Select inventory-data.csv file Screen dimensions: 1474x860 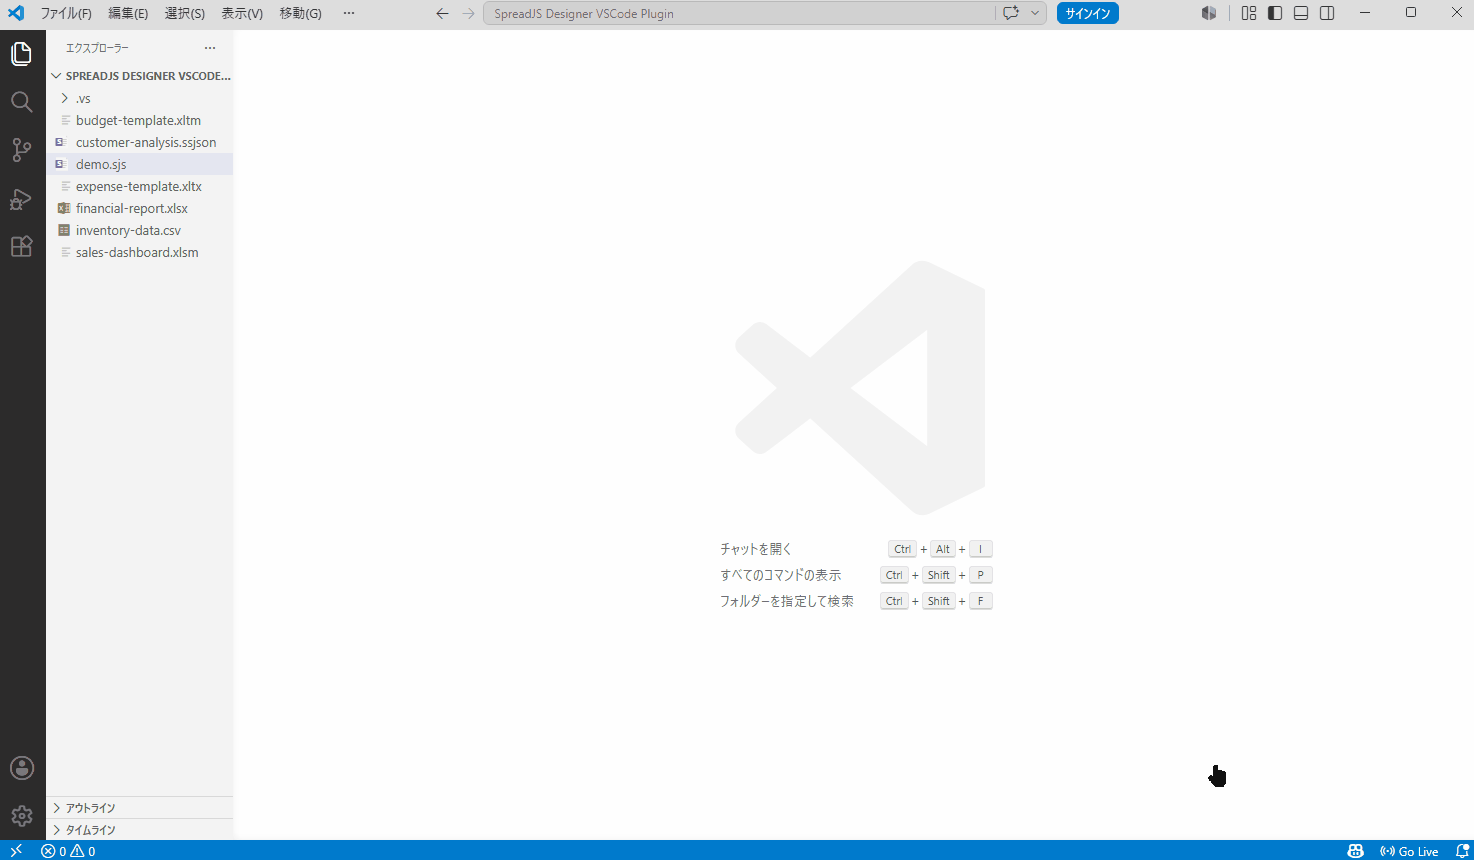click(140, 230)
